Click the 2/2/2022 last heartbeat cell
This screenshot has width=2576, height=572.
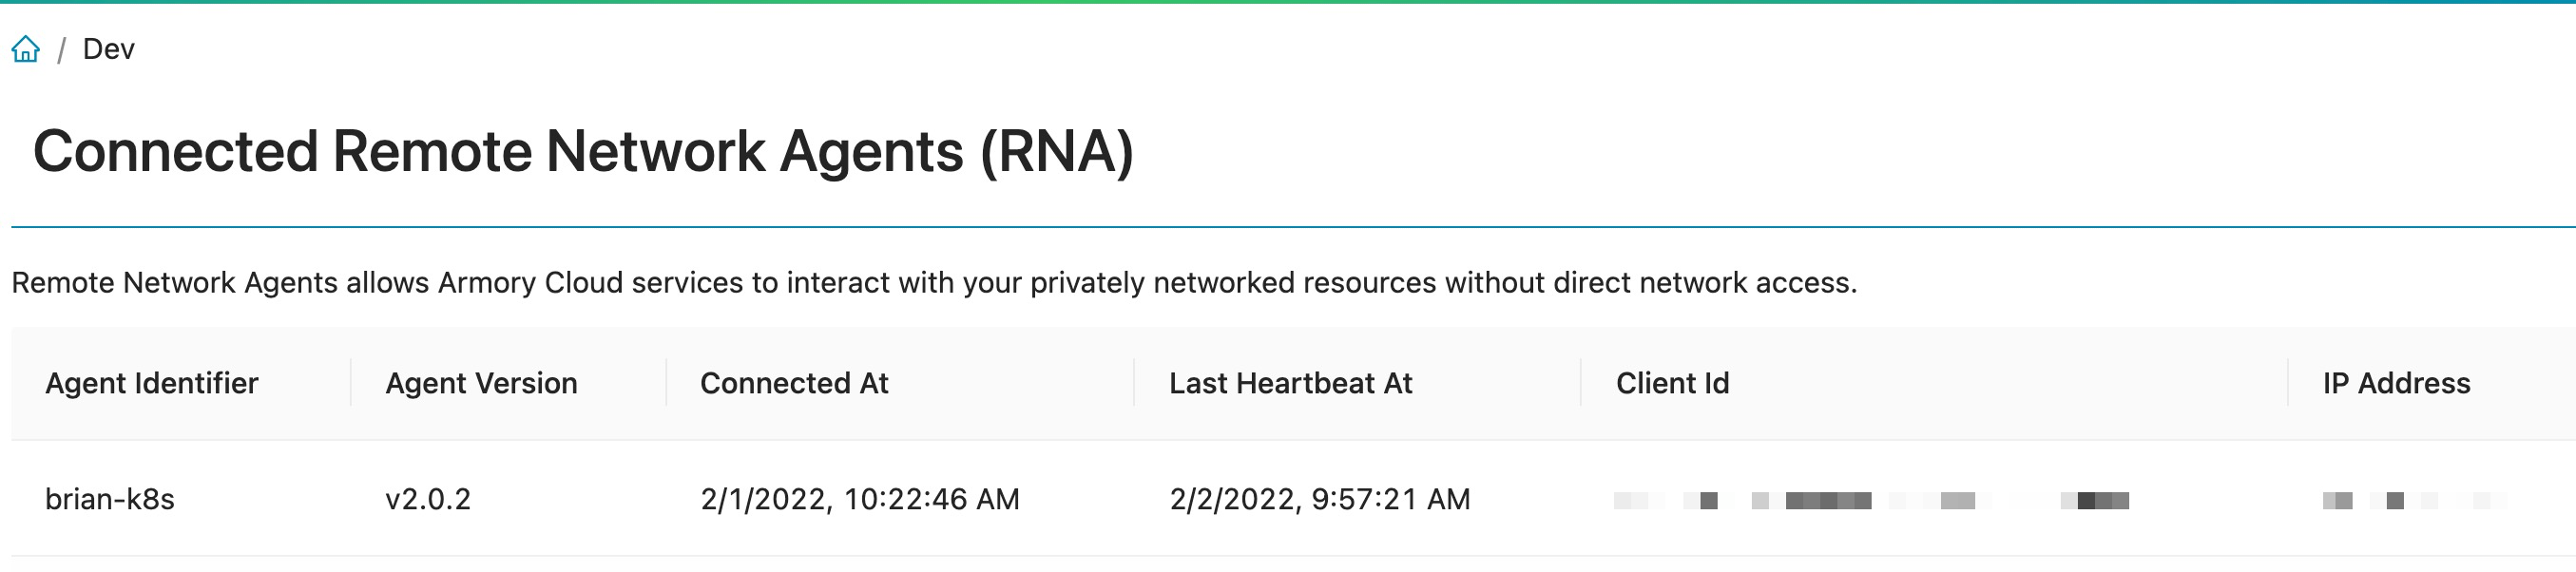point(1319,499)
